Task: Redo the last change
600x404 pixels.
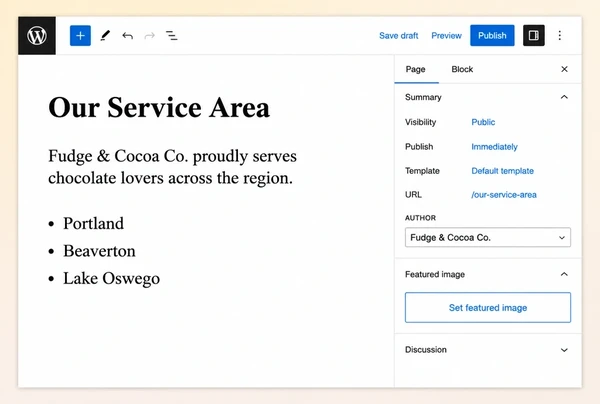Action: (150, 36)
